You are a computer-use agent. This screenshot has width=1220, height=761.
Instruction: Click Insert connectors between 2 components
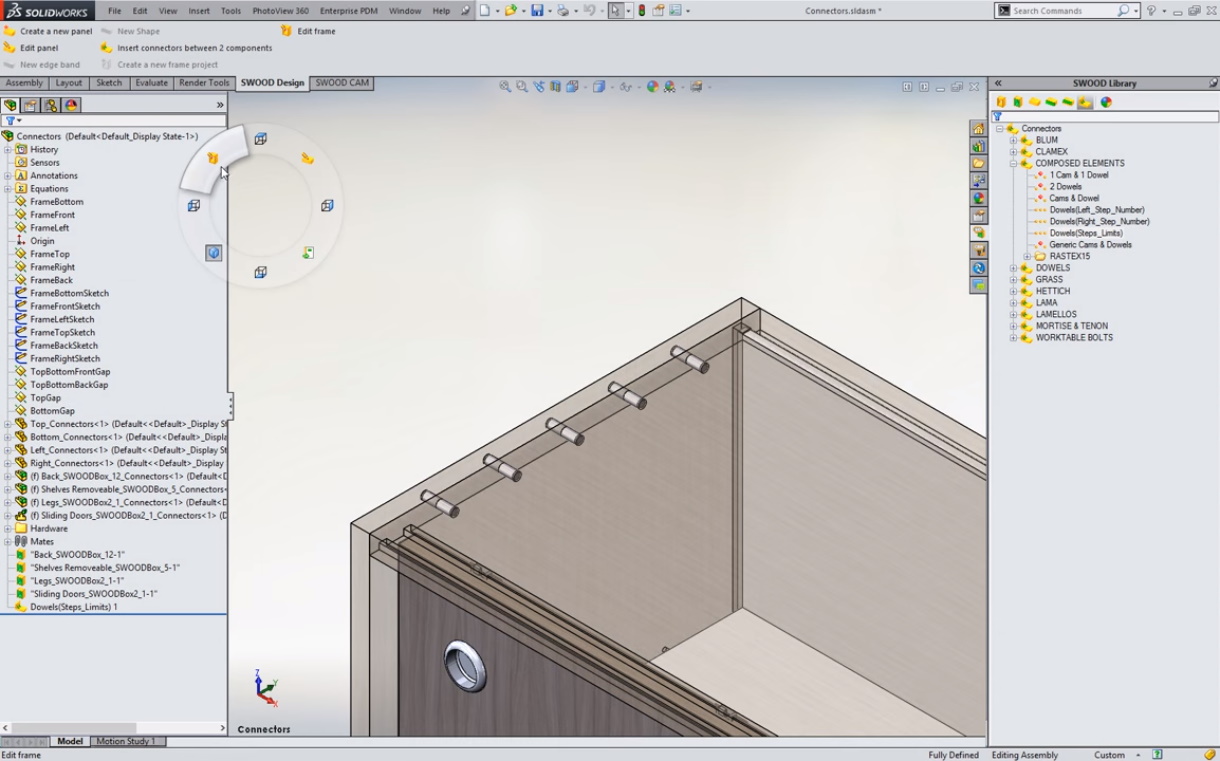(x=194, y=48)
